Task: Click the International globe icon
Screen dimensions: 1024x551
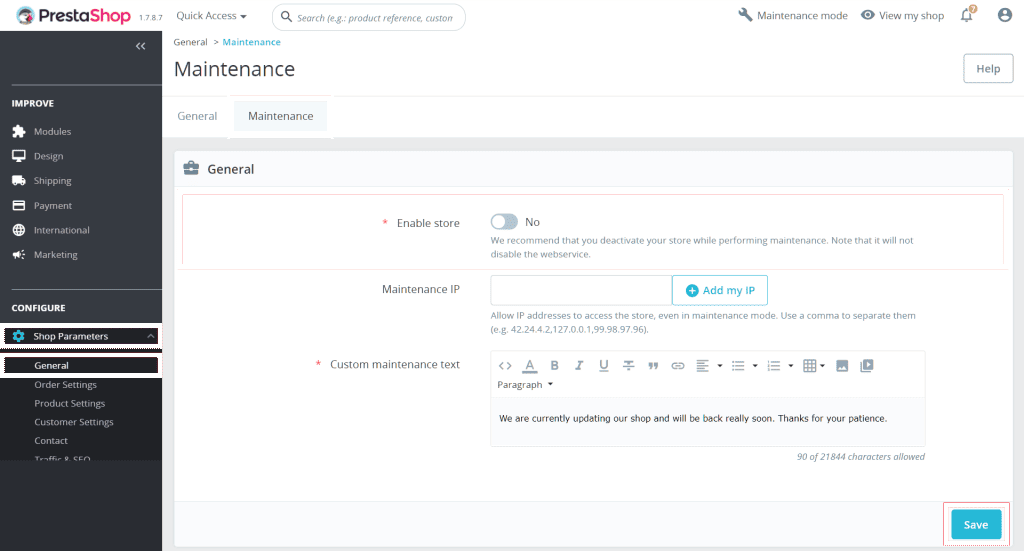Action: tap(19, 230)
